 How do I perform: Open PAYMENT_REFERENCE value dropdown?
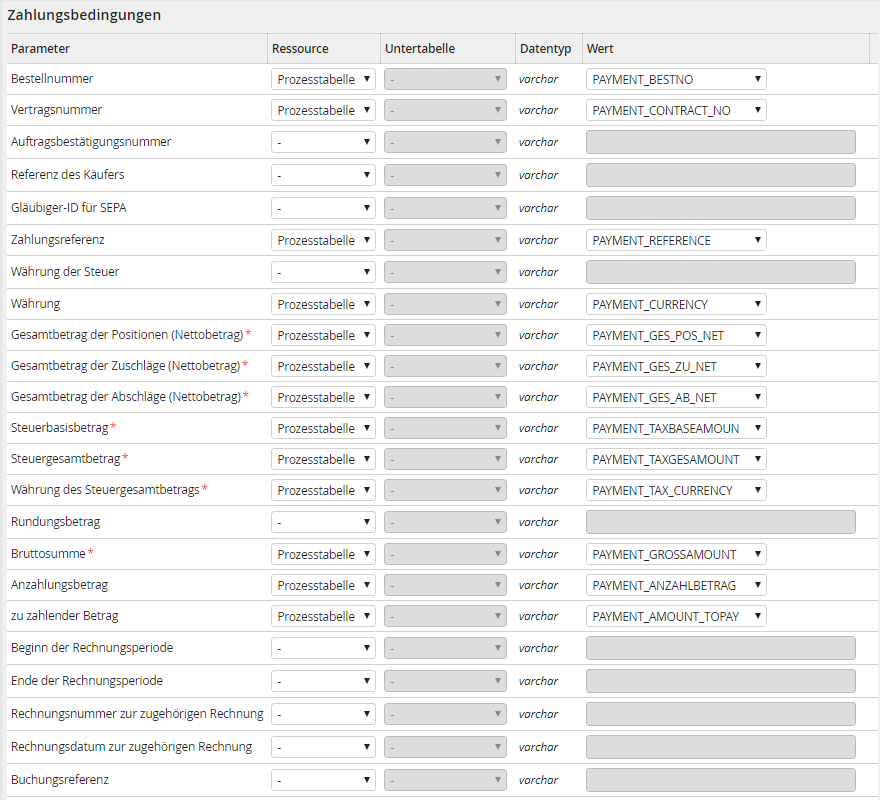(676, 240)
